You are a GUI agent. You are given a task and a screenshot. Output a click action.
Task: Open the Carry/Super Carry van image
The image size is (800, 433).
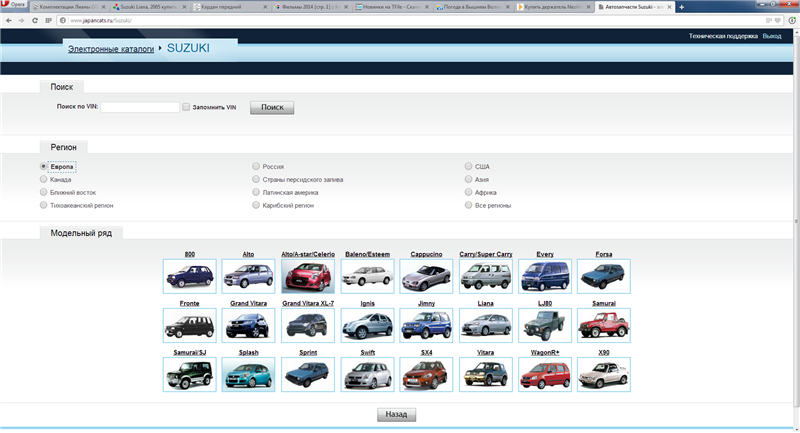(x=486, y=276)
